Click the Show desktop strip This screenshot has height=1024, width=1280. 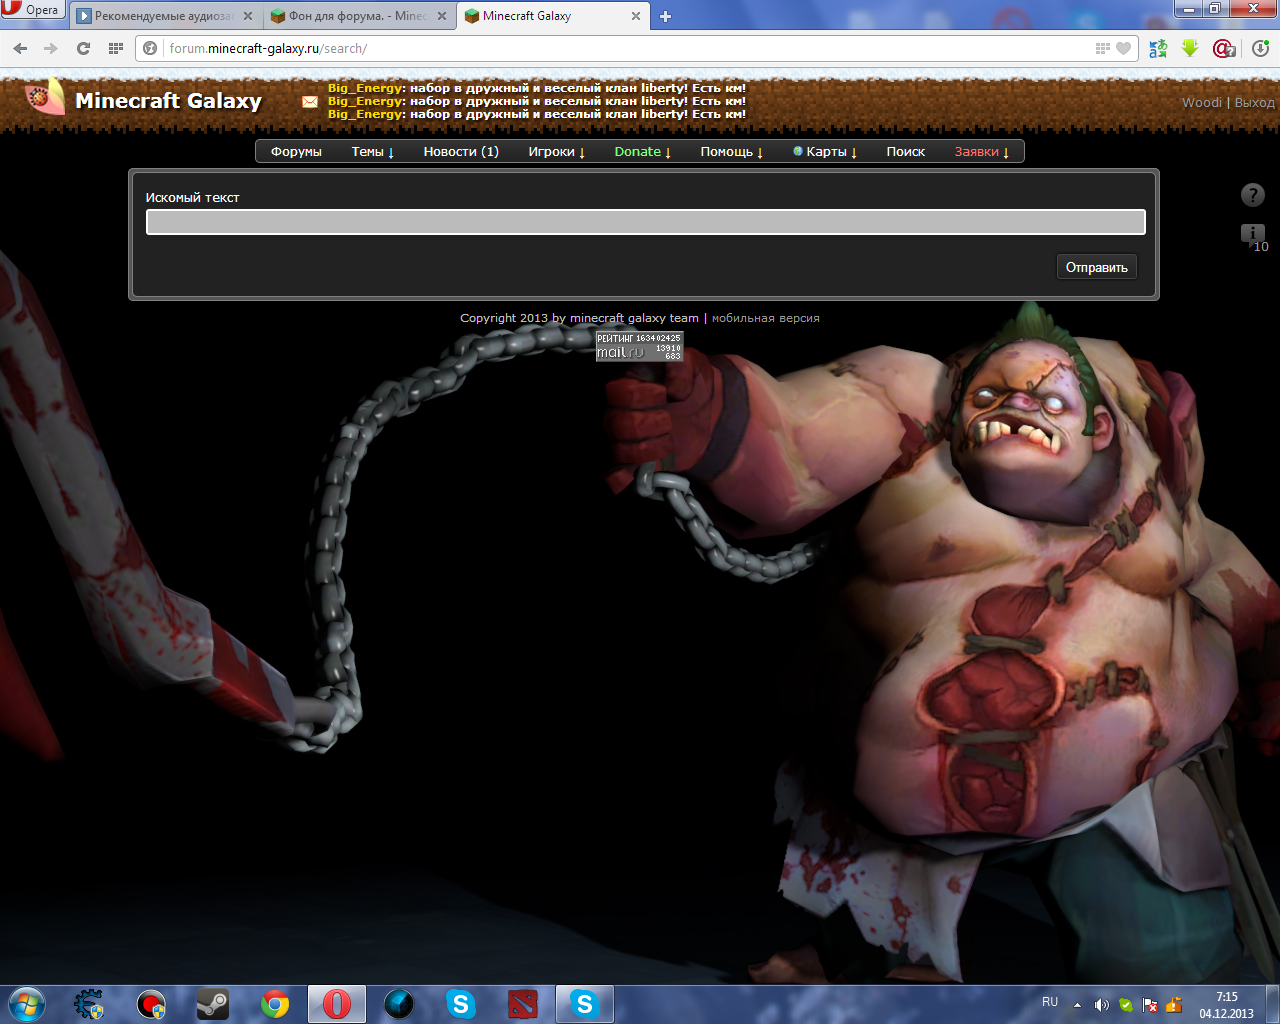[1273, 1004]
